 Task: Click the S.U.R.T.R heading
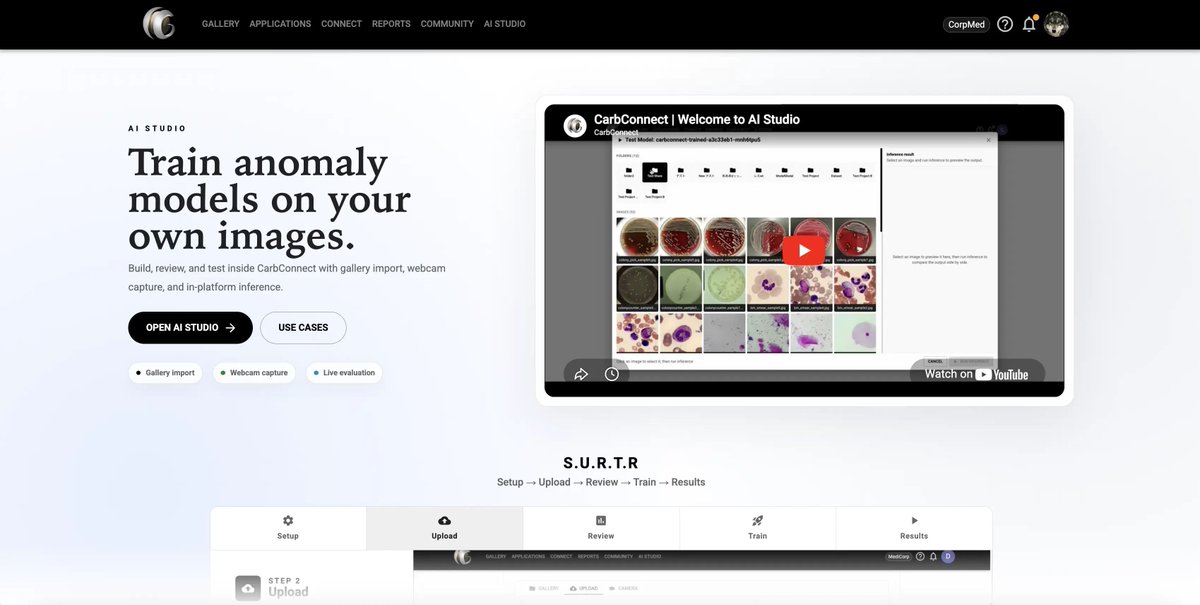point(601,463)
